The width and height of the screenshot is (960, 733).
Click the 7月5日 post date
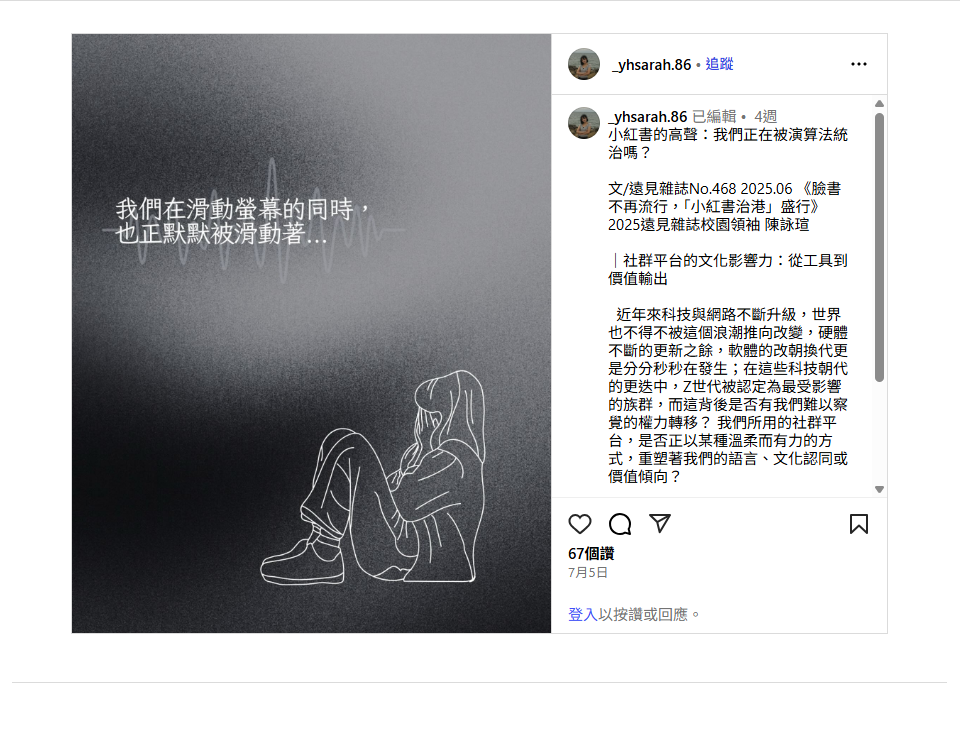[588, 573]
